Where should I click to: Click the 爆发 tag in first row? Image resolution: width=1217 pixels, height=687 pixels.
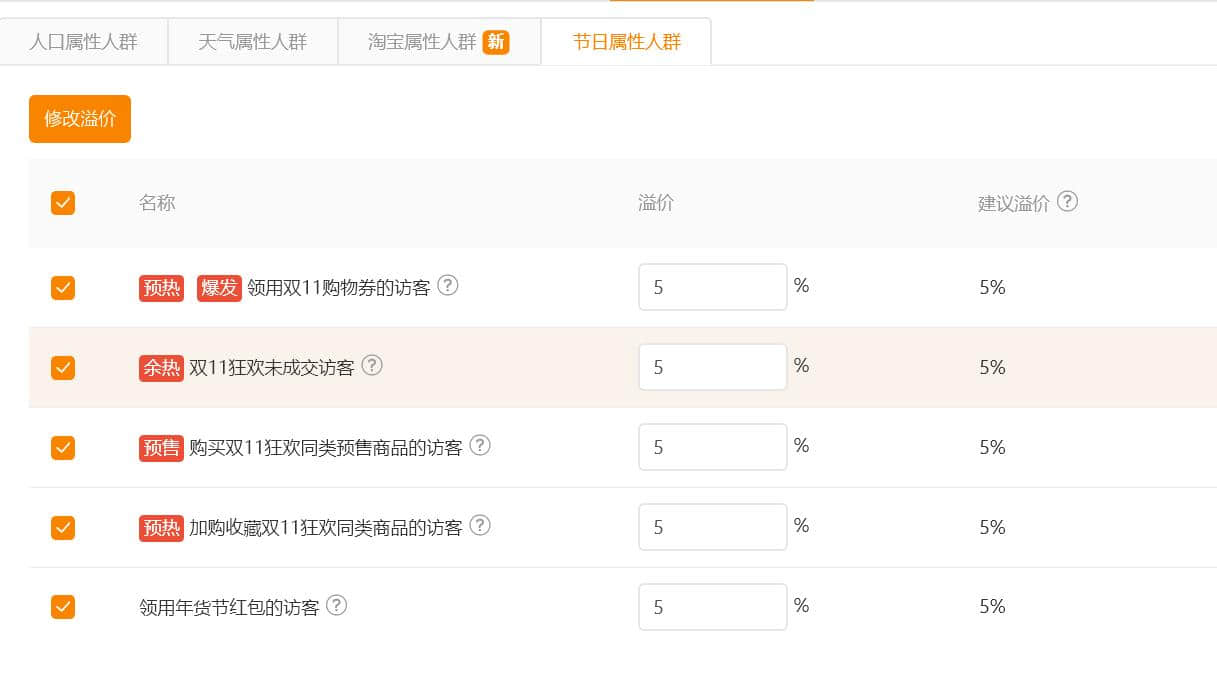coord(219,288)
